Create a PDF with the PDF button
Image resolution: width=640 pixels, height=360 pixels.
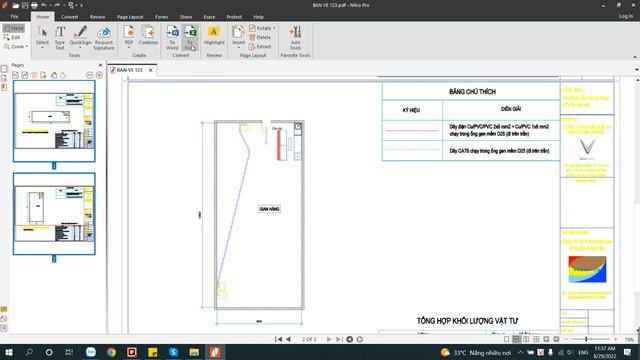129,36
